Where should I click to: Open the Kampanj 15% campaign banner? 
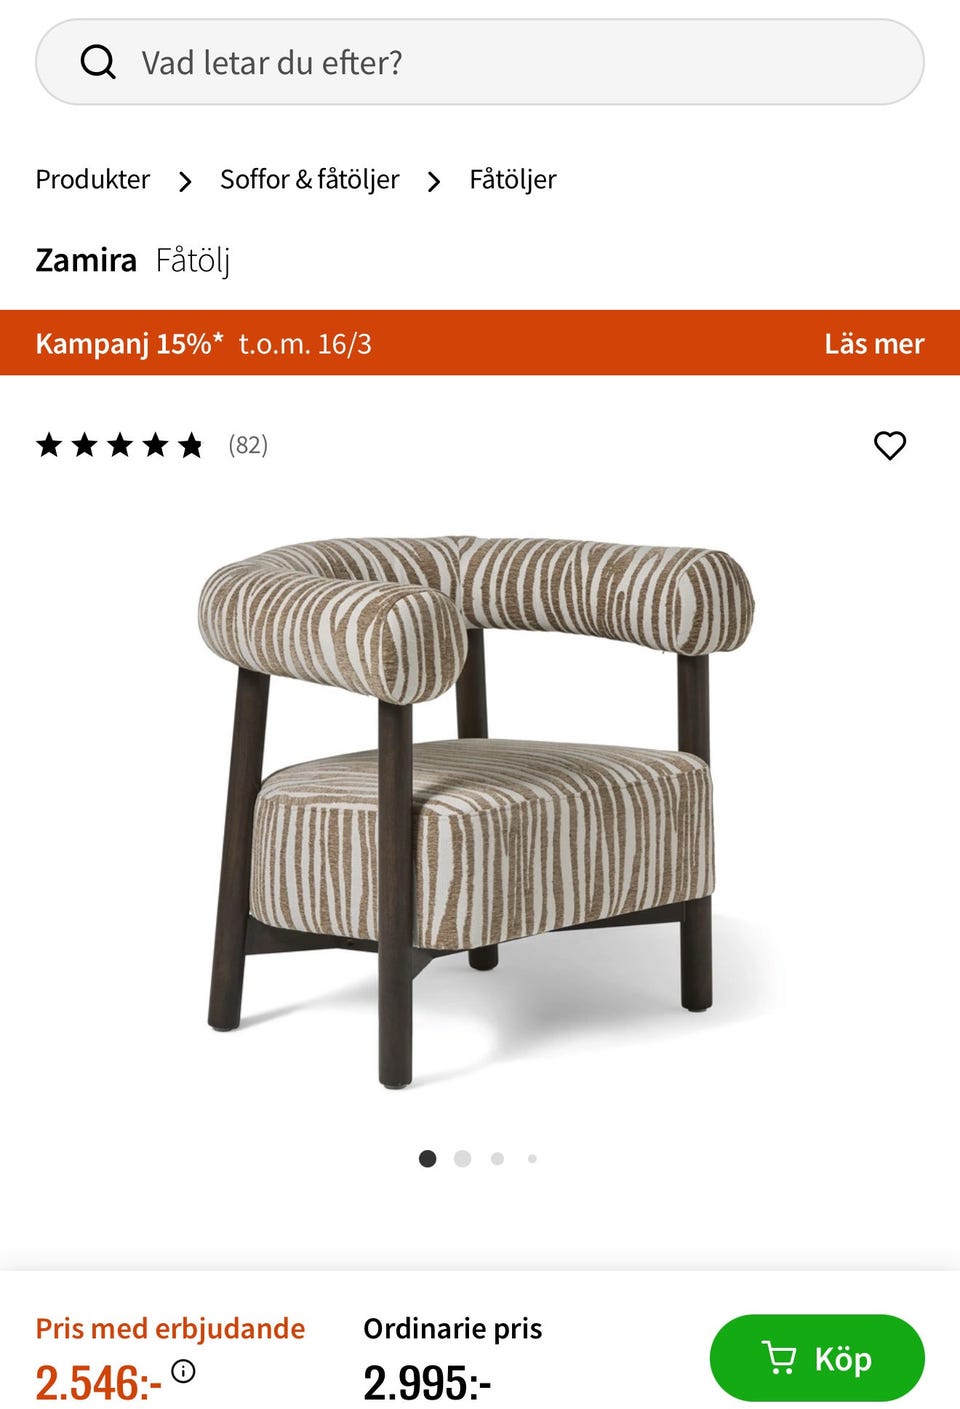[480, 343]
